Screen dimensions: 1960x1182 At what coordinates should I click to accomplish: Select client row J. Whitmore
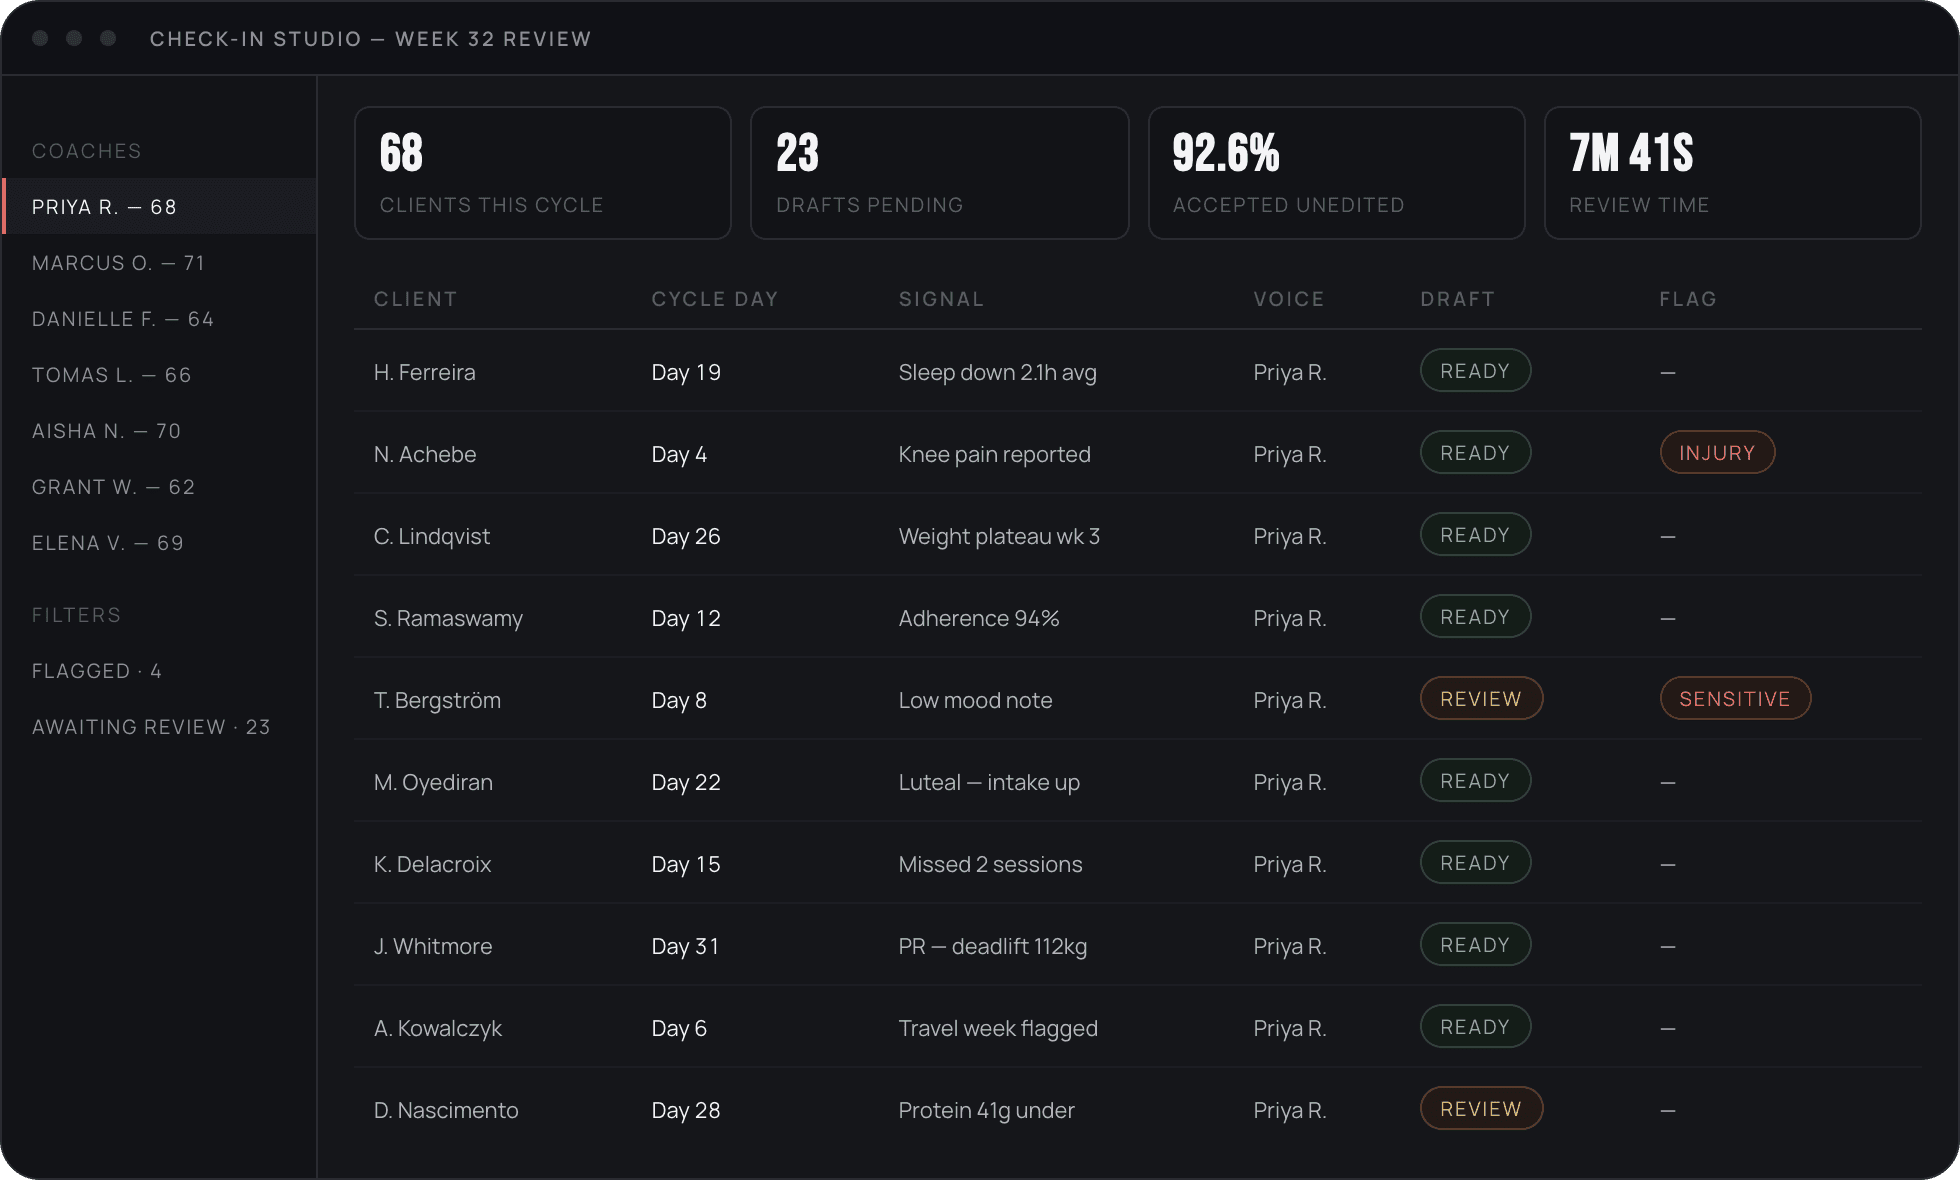pyautogui.click(x=1137, y=946)
